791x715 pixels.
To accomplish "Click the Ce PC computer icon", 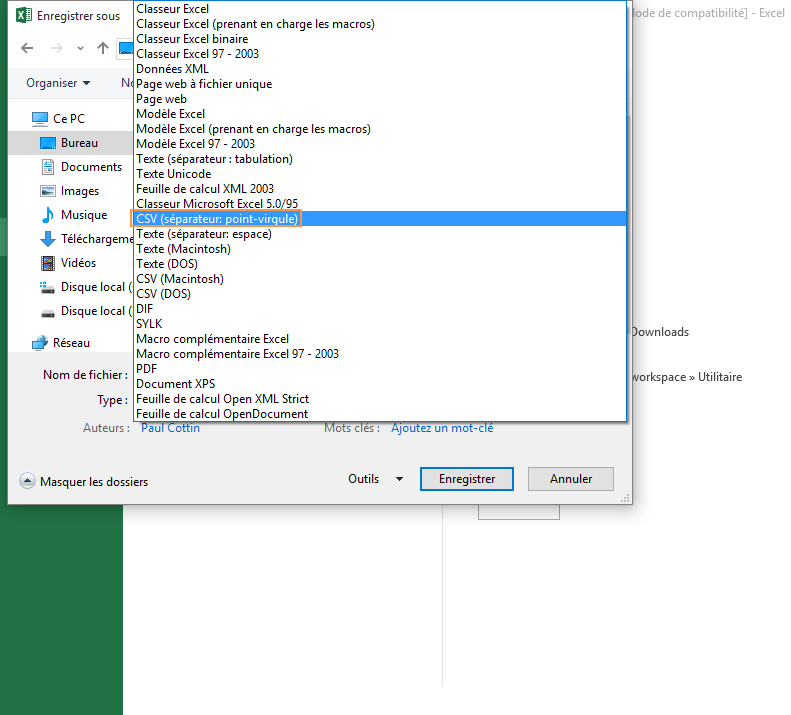I will tap(39, 119).
